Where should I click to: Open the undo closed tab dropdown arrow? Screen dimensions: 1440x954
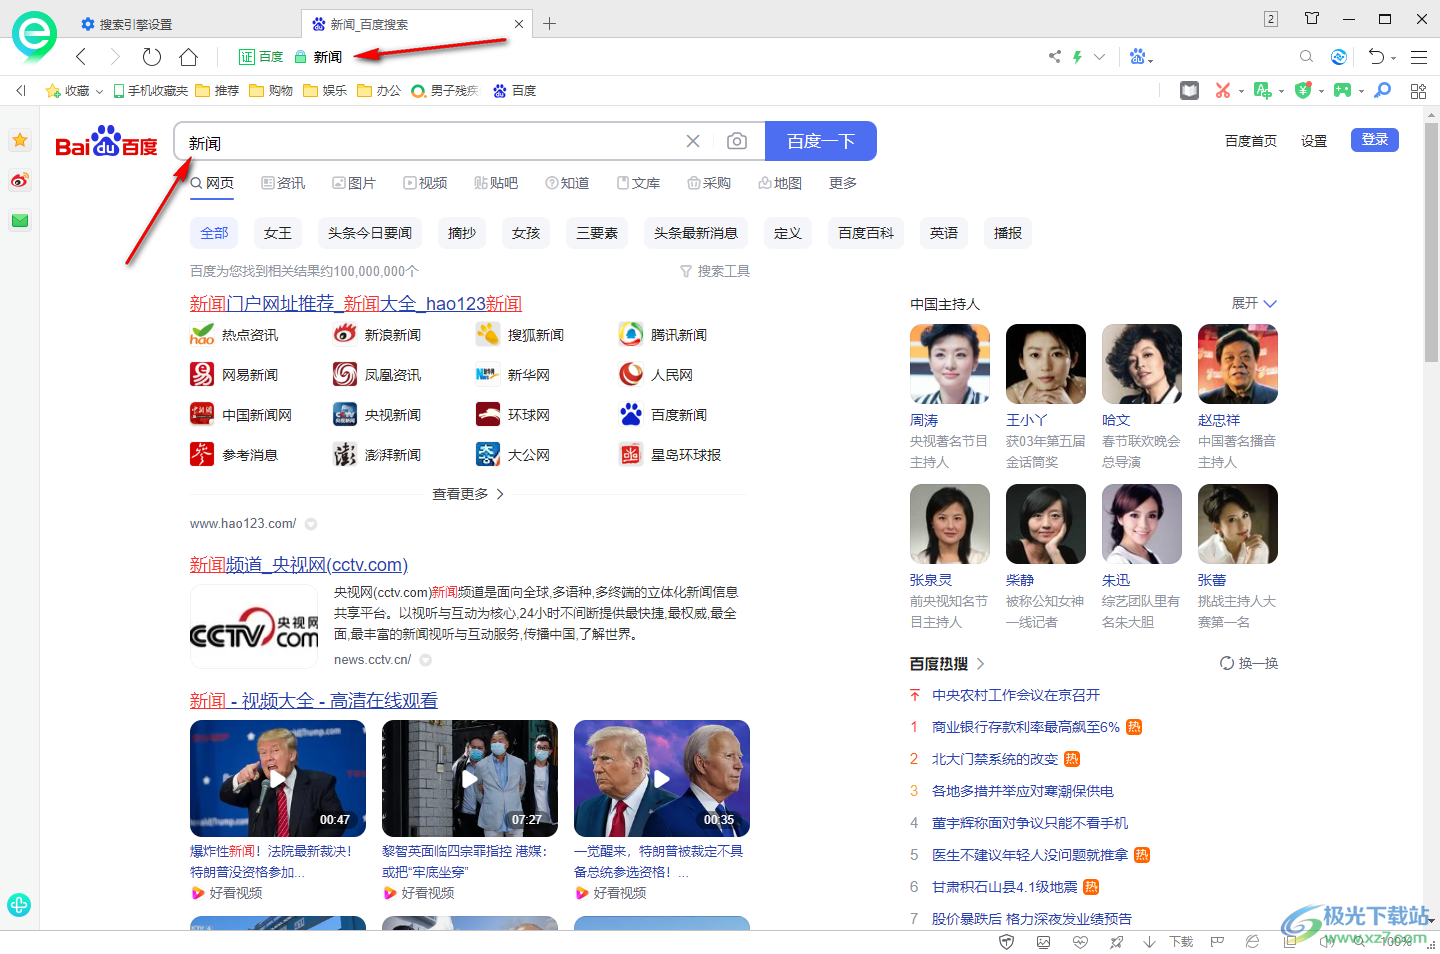click(x=1393, y=58)
